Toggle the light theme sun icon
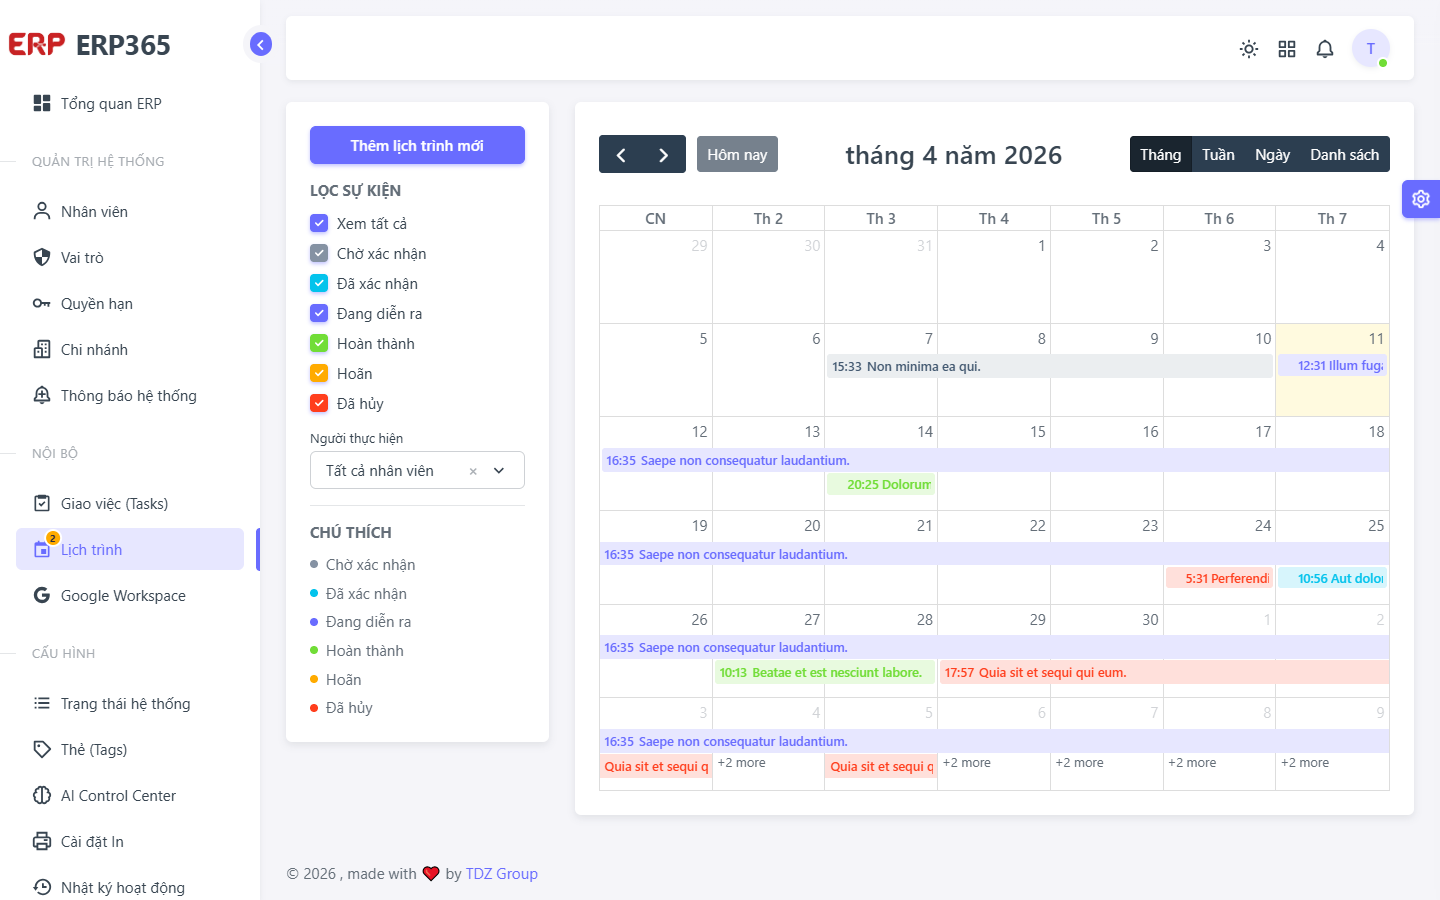Image resolution: width=1440 pixels, height=900 pixels. pos(1249,49)
